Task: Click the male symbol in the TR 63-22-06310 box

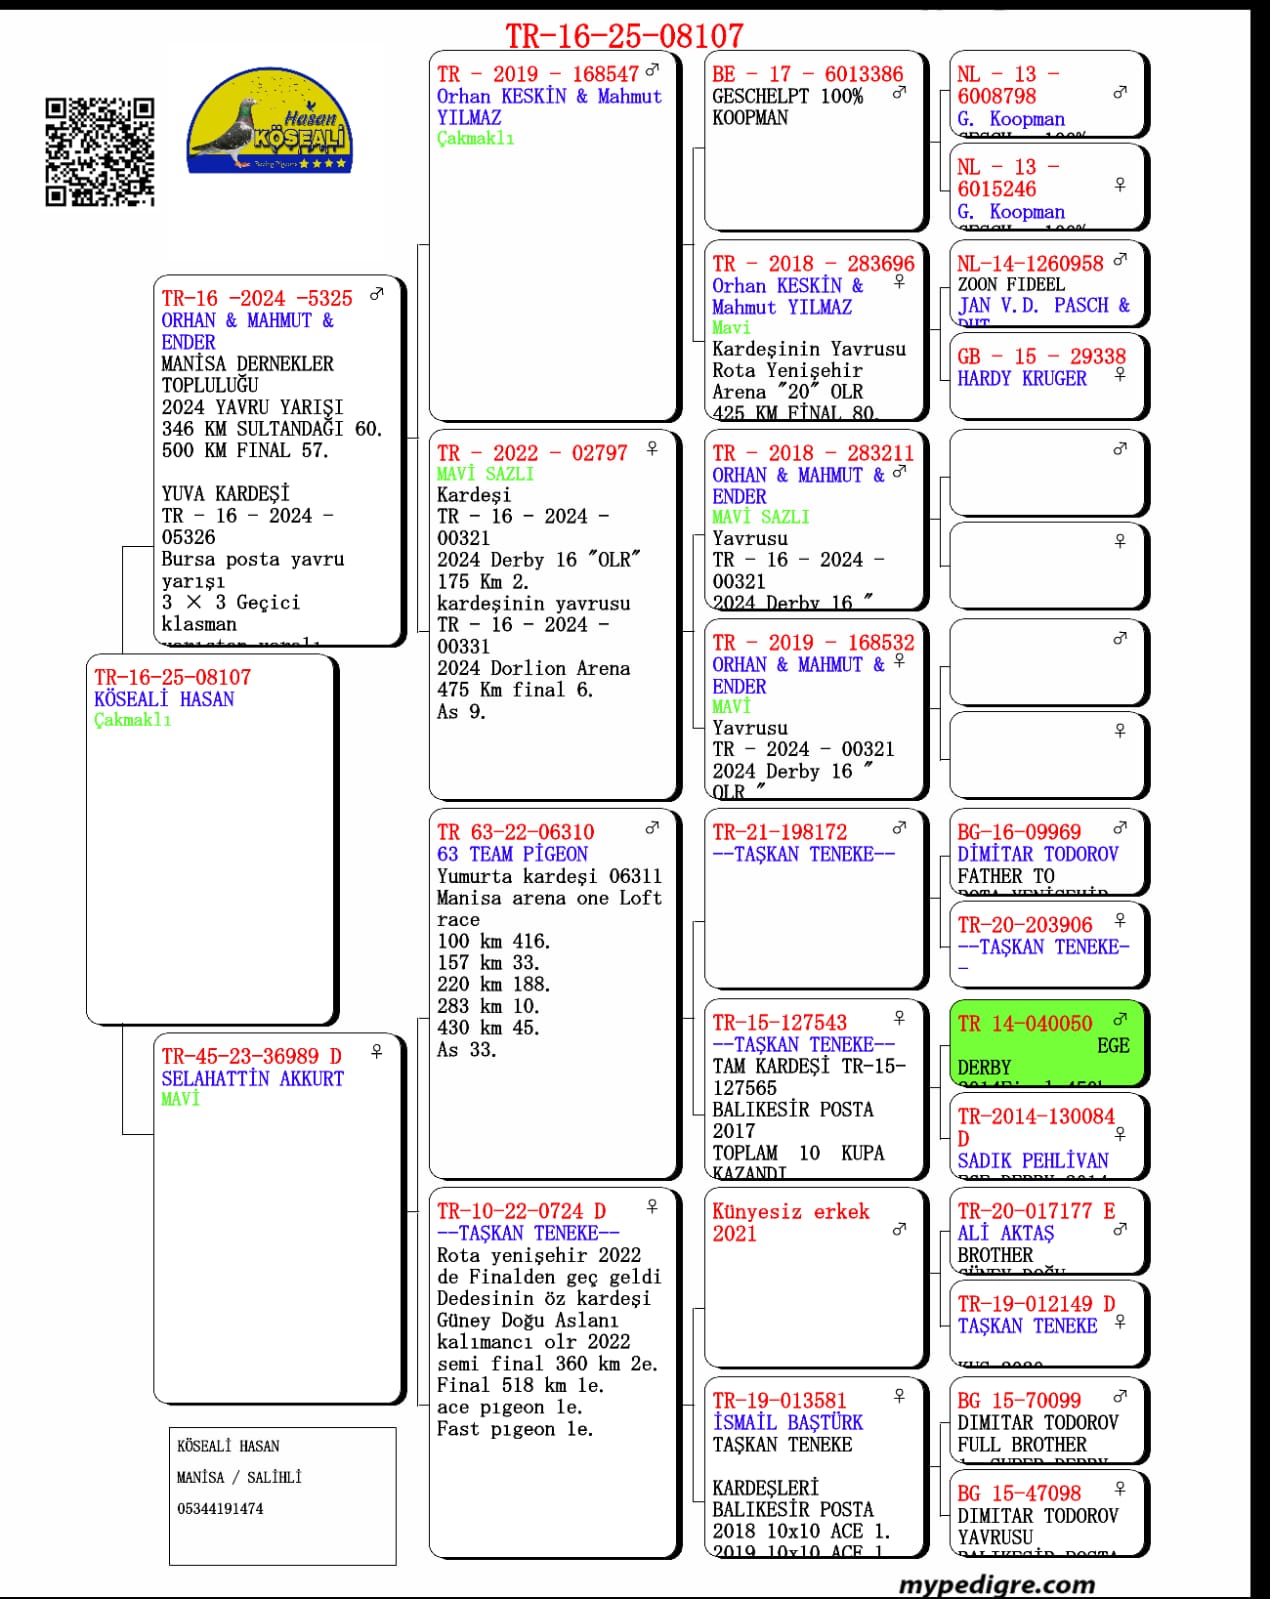Action: pos(652,828)
